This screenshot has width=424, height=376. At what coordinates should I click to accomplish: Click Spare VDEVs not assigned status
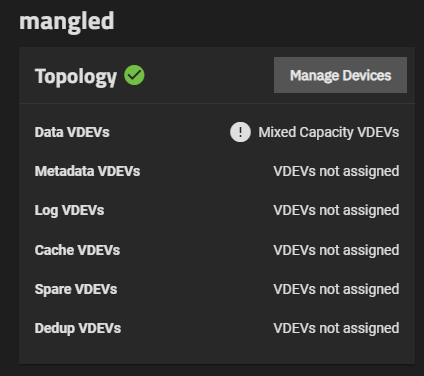point(336,289)
